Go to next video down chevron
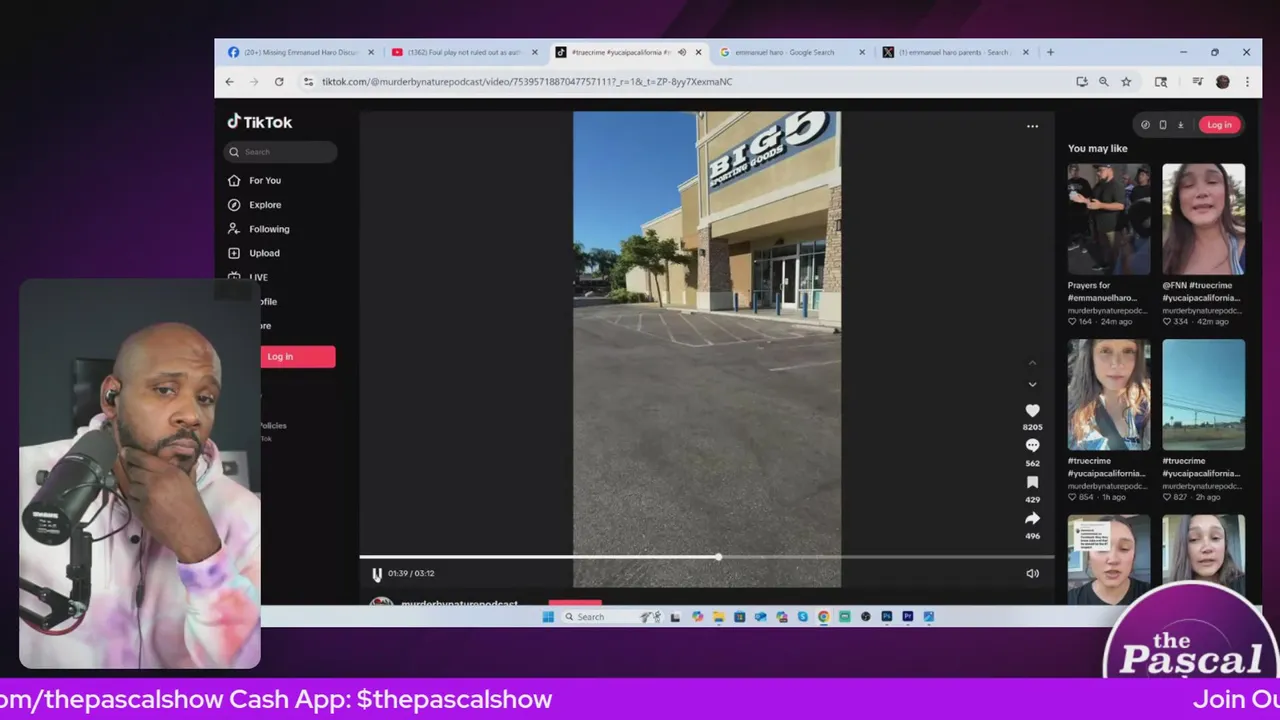This screenshot has height=720, width=1280. tap(1032, 385)
